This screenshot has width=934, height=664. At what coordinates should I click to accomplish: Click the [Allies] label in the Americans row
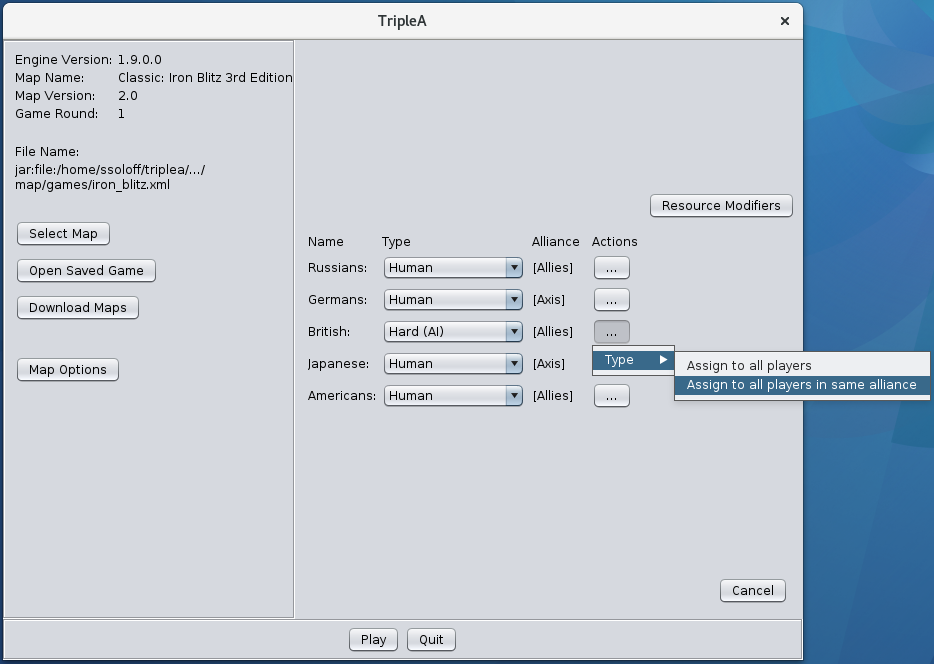[x=553, y=396]
